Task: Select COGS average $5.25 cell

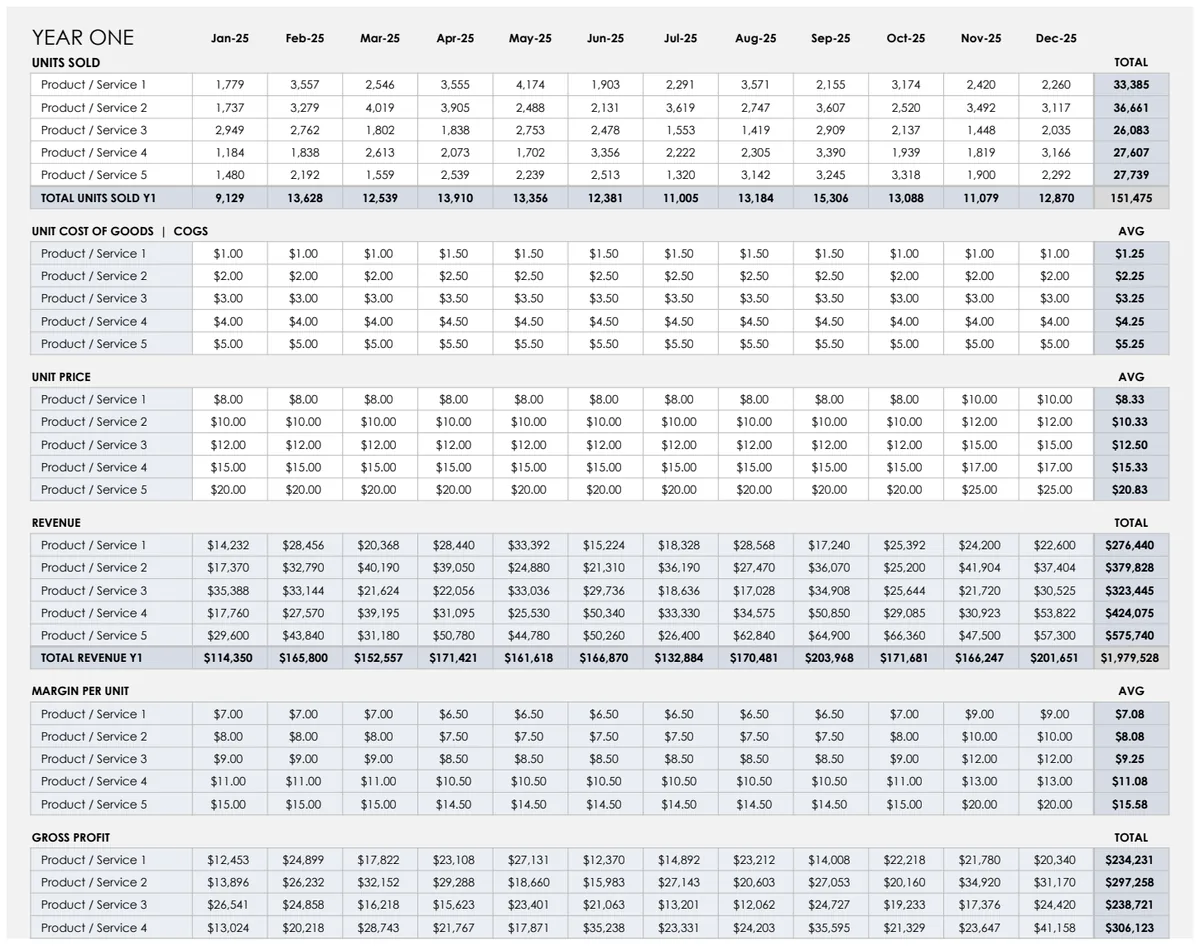Action: click(x=1131, y=344)
